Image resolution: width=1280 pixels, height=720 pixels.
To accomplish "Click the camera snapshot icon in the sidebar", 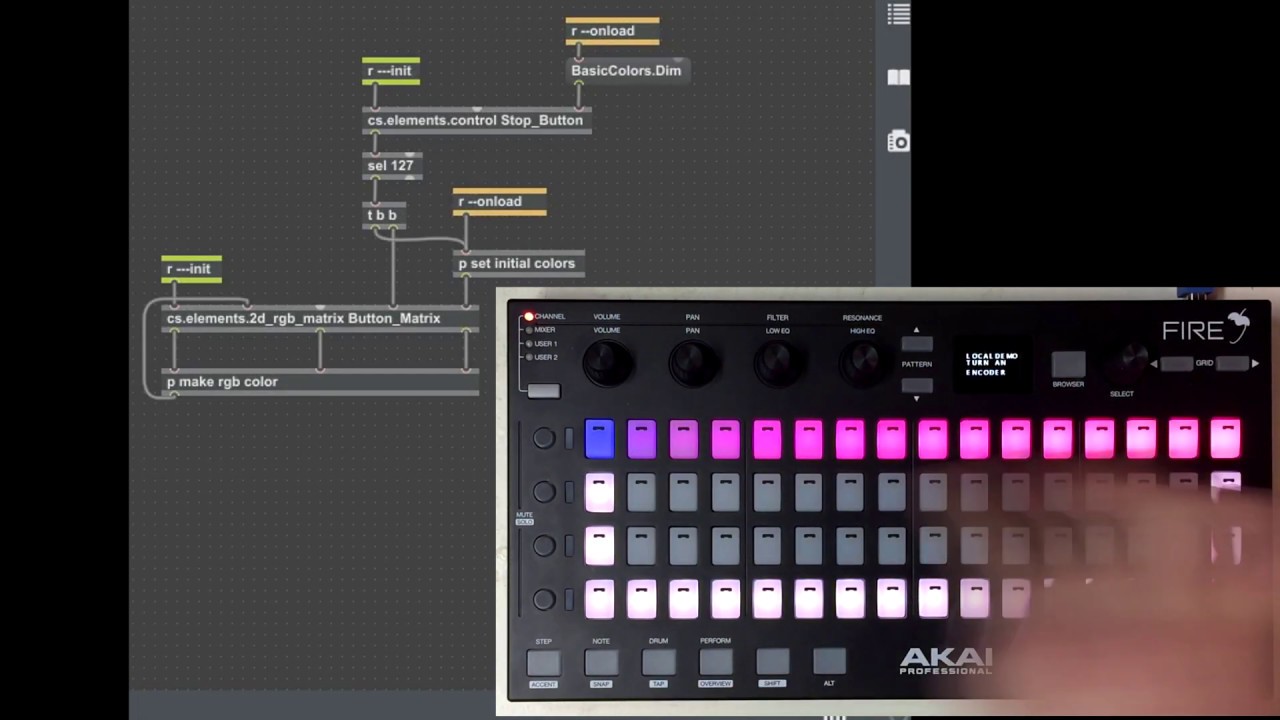I will [898, 141].
